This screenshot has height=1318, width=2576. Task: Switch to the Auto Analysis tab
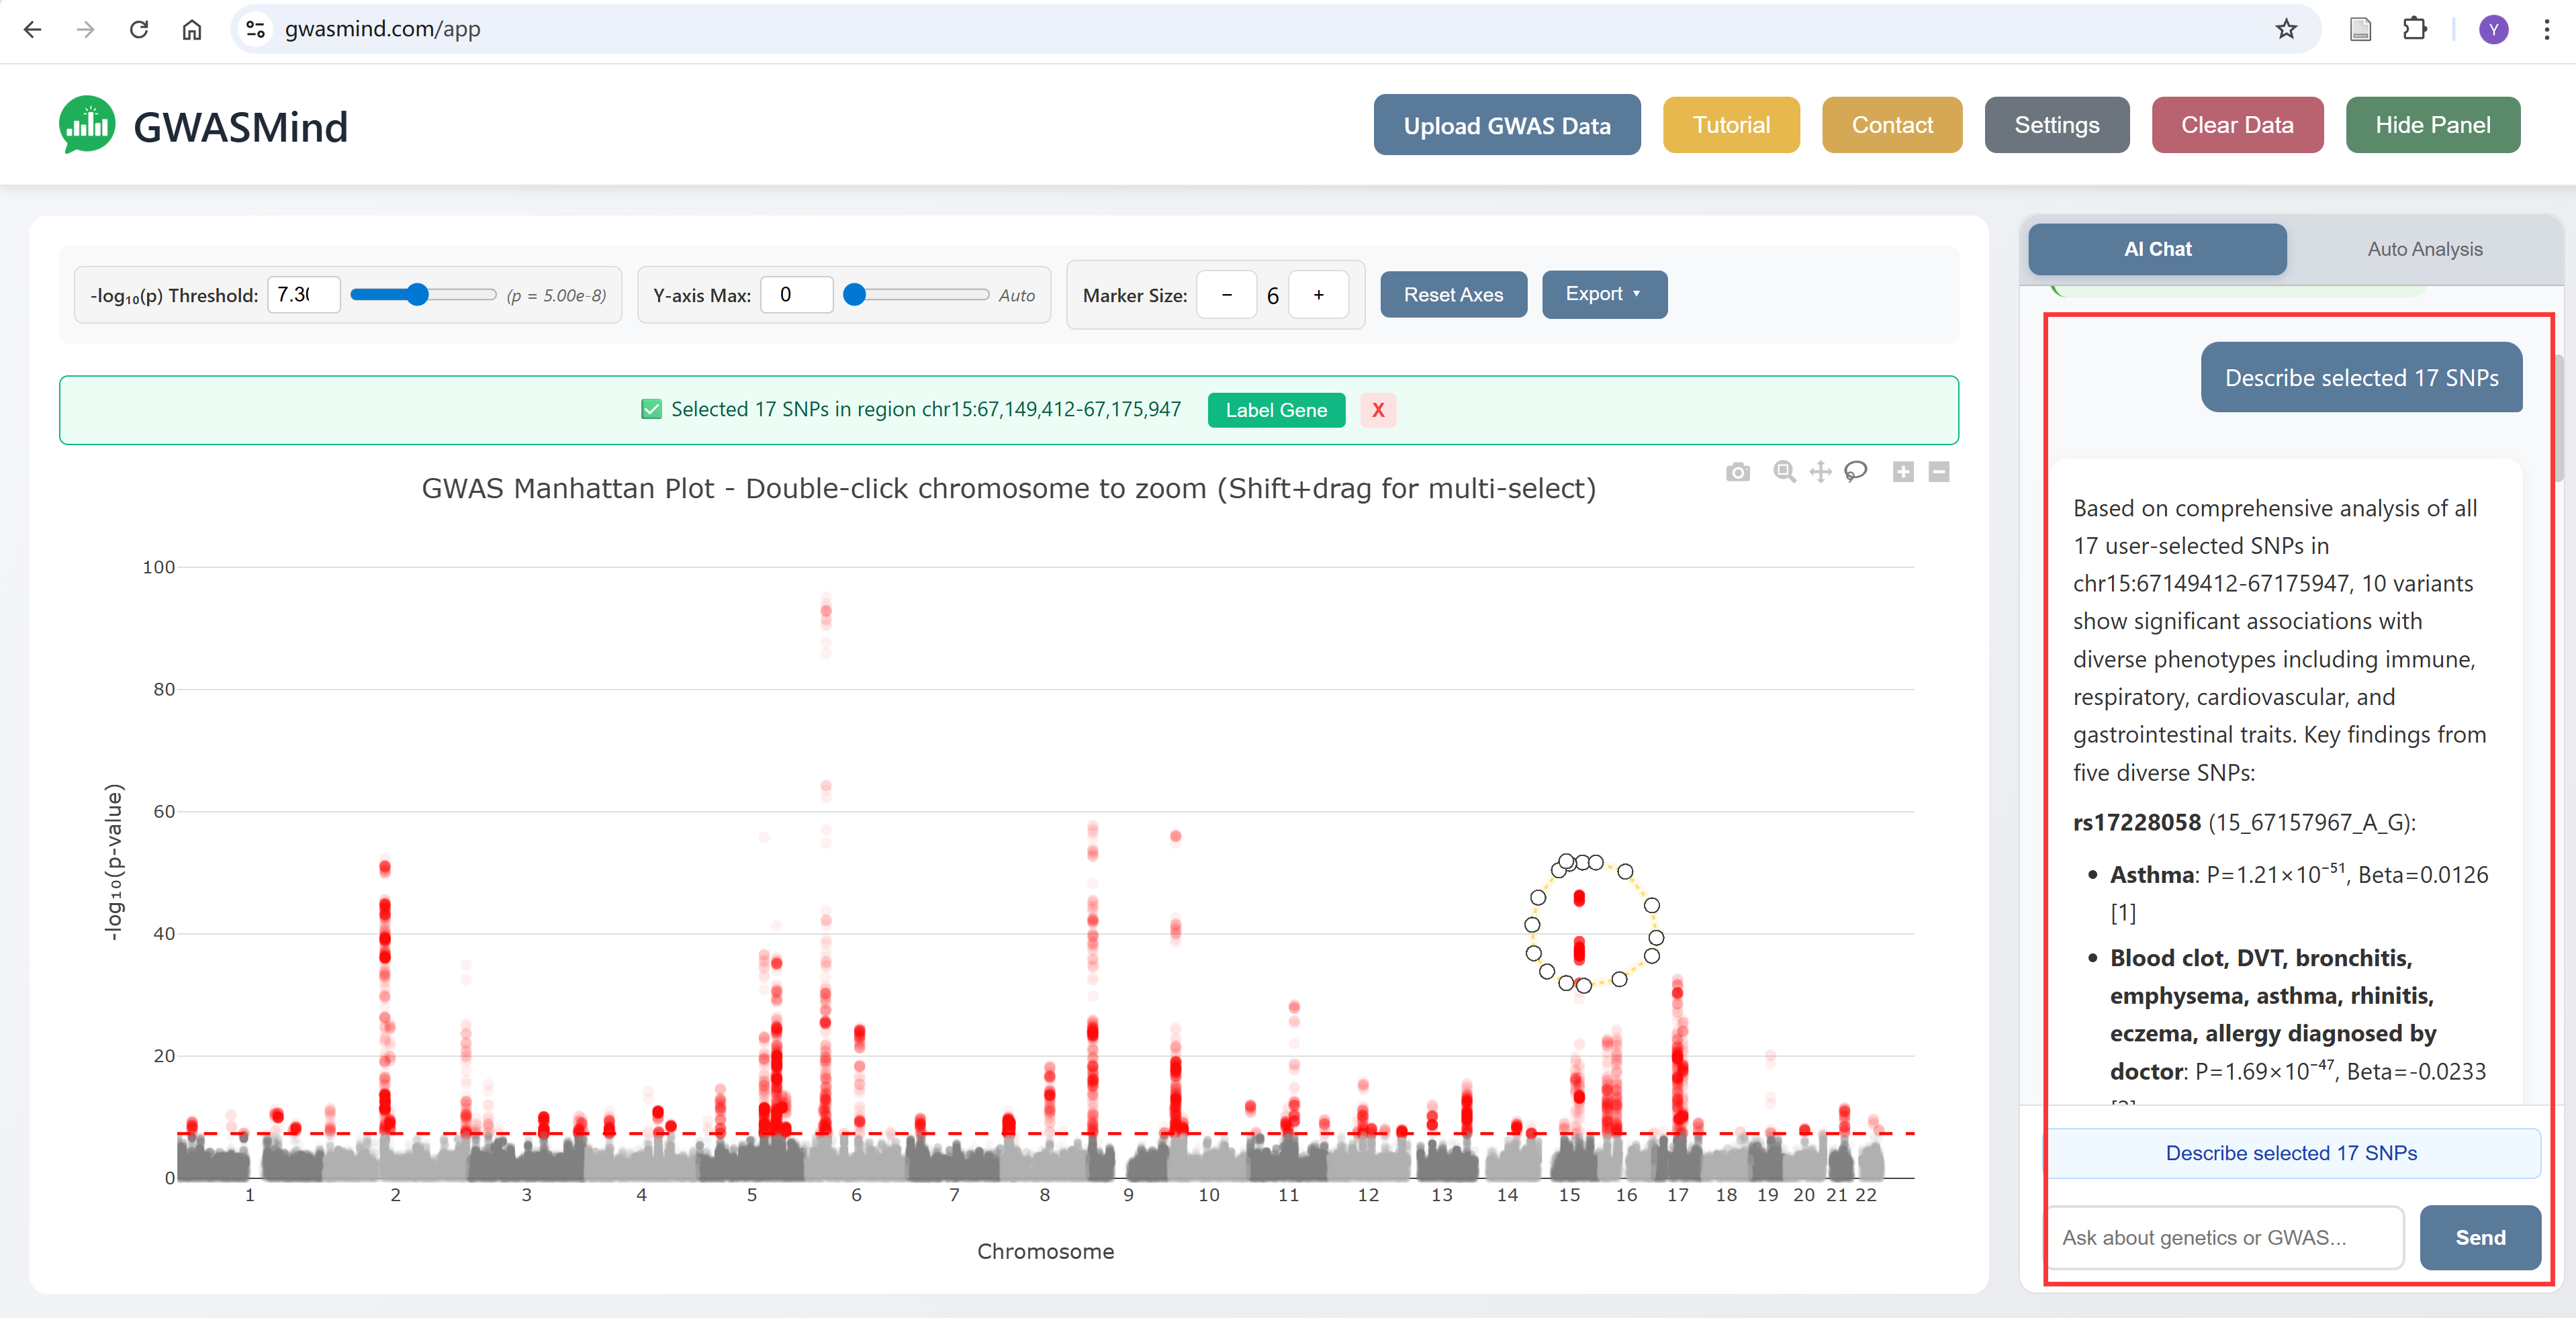coord(2424,249)
